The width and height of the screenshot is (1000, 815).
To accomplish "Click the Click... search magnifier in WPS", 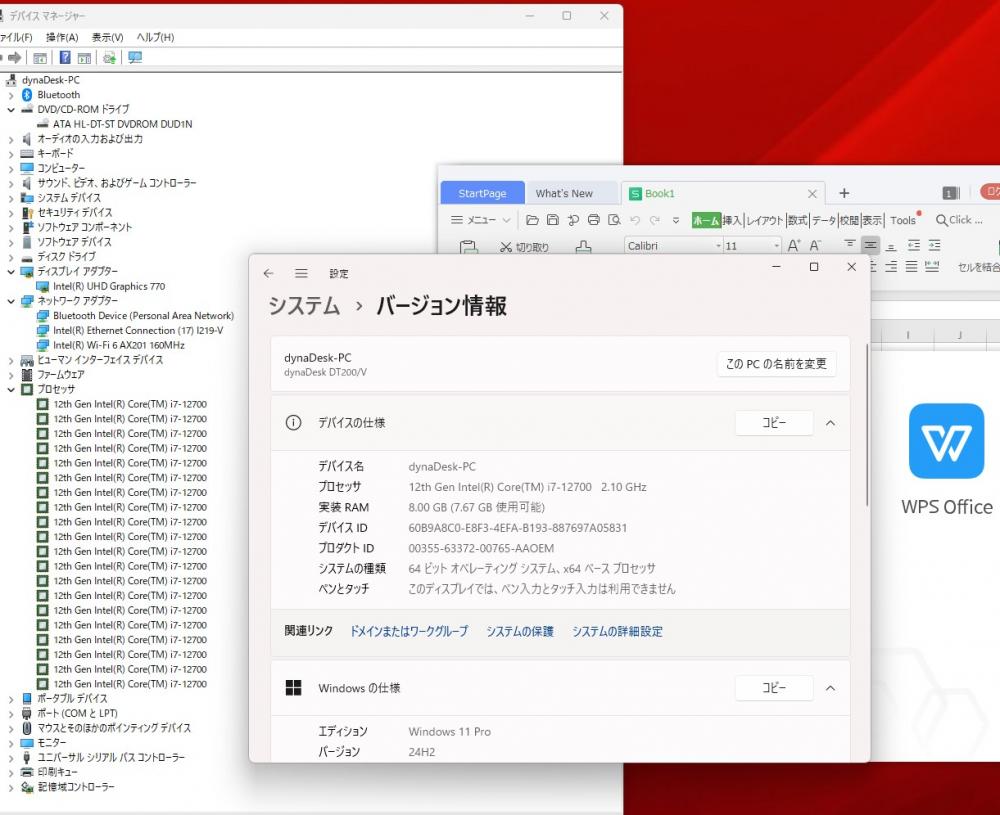I will 941,220.
